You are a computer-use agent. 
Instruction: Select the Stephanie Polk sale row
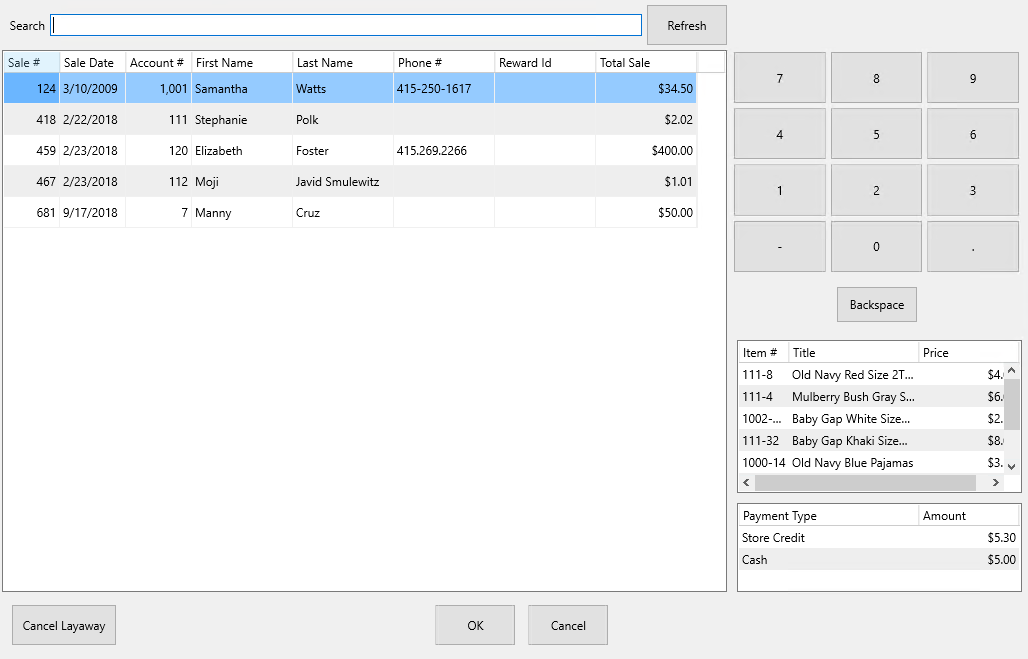350,119
